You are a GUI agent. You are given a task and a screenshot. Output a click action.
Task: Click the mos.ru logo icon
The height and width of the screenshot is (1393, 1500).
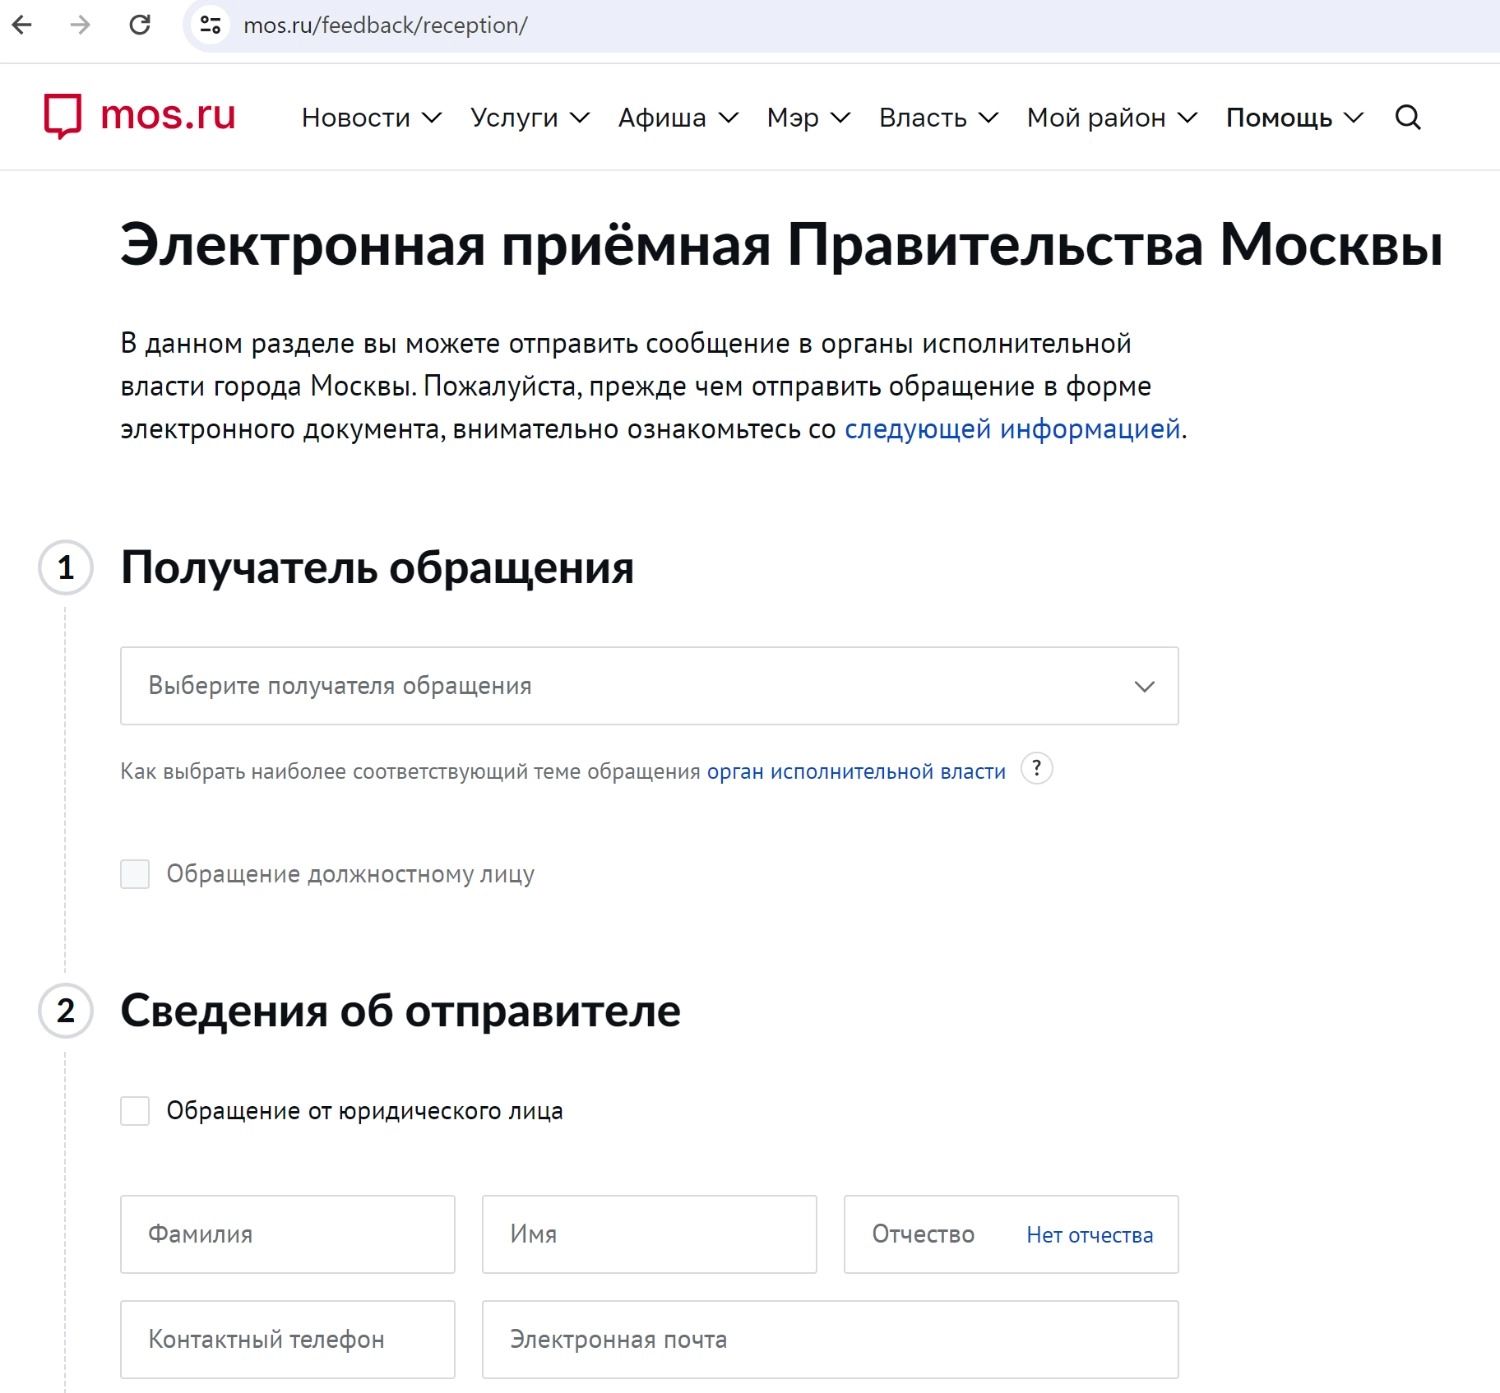click(62, 116)
